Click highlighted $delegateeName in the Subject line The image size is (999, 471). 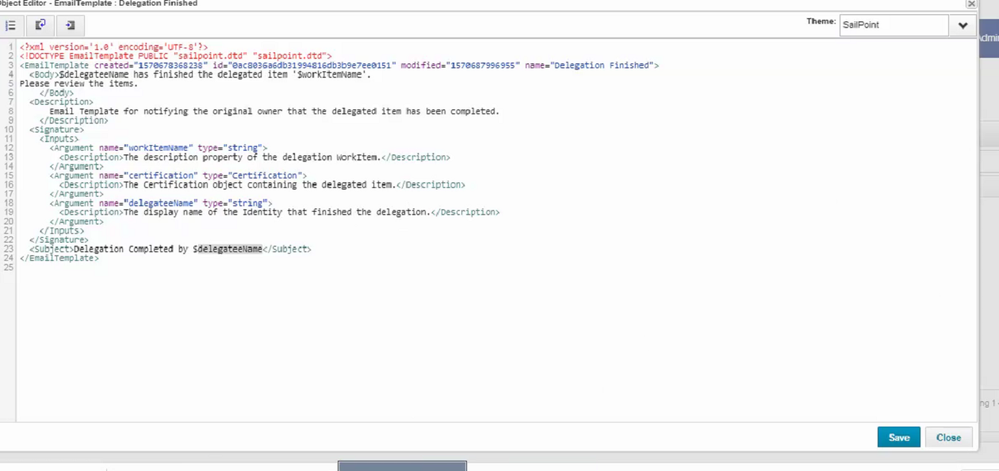(x=229, y=249)
